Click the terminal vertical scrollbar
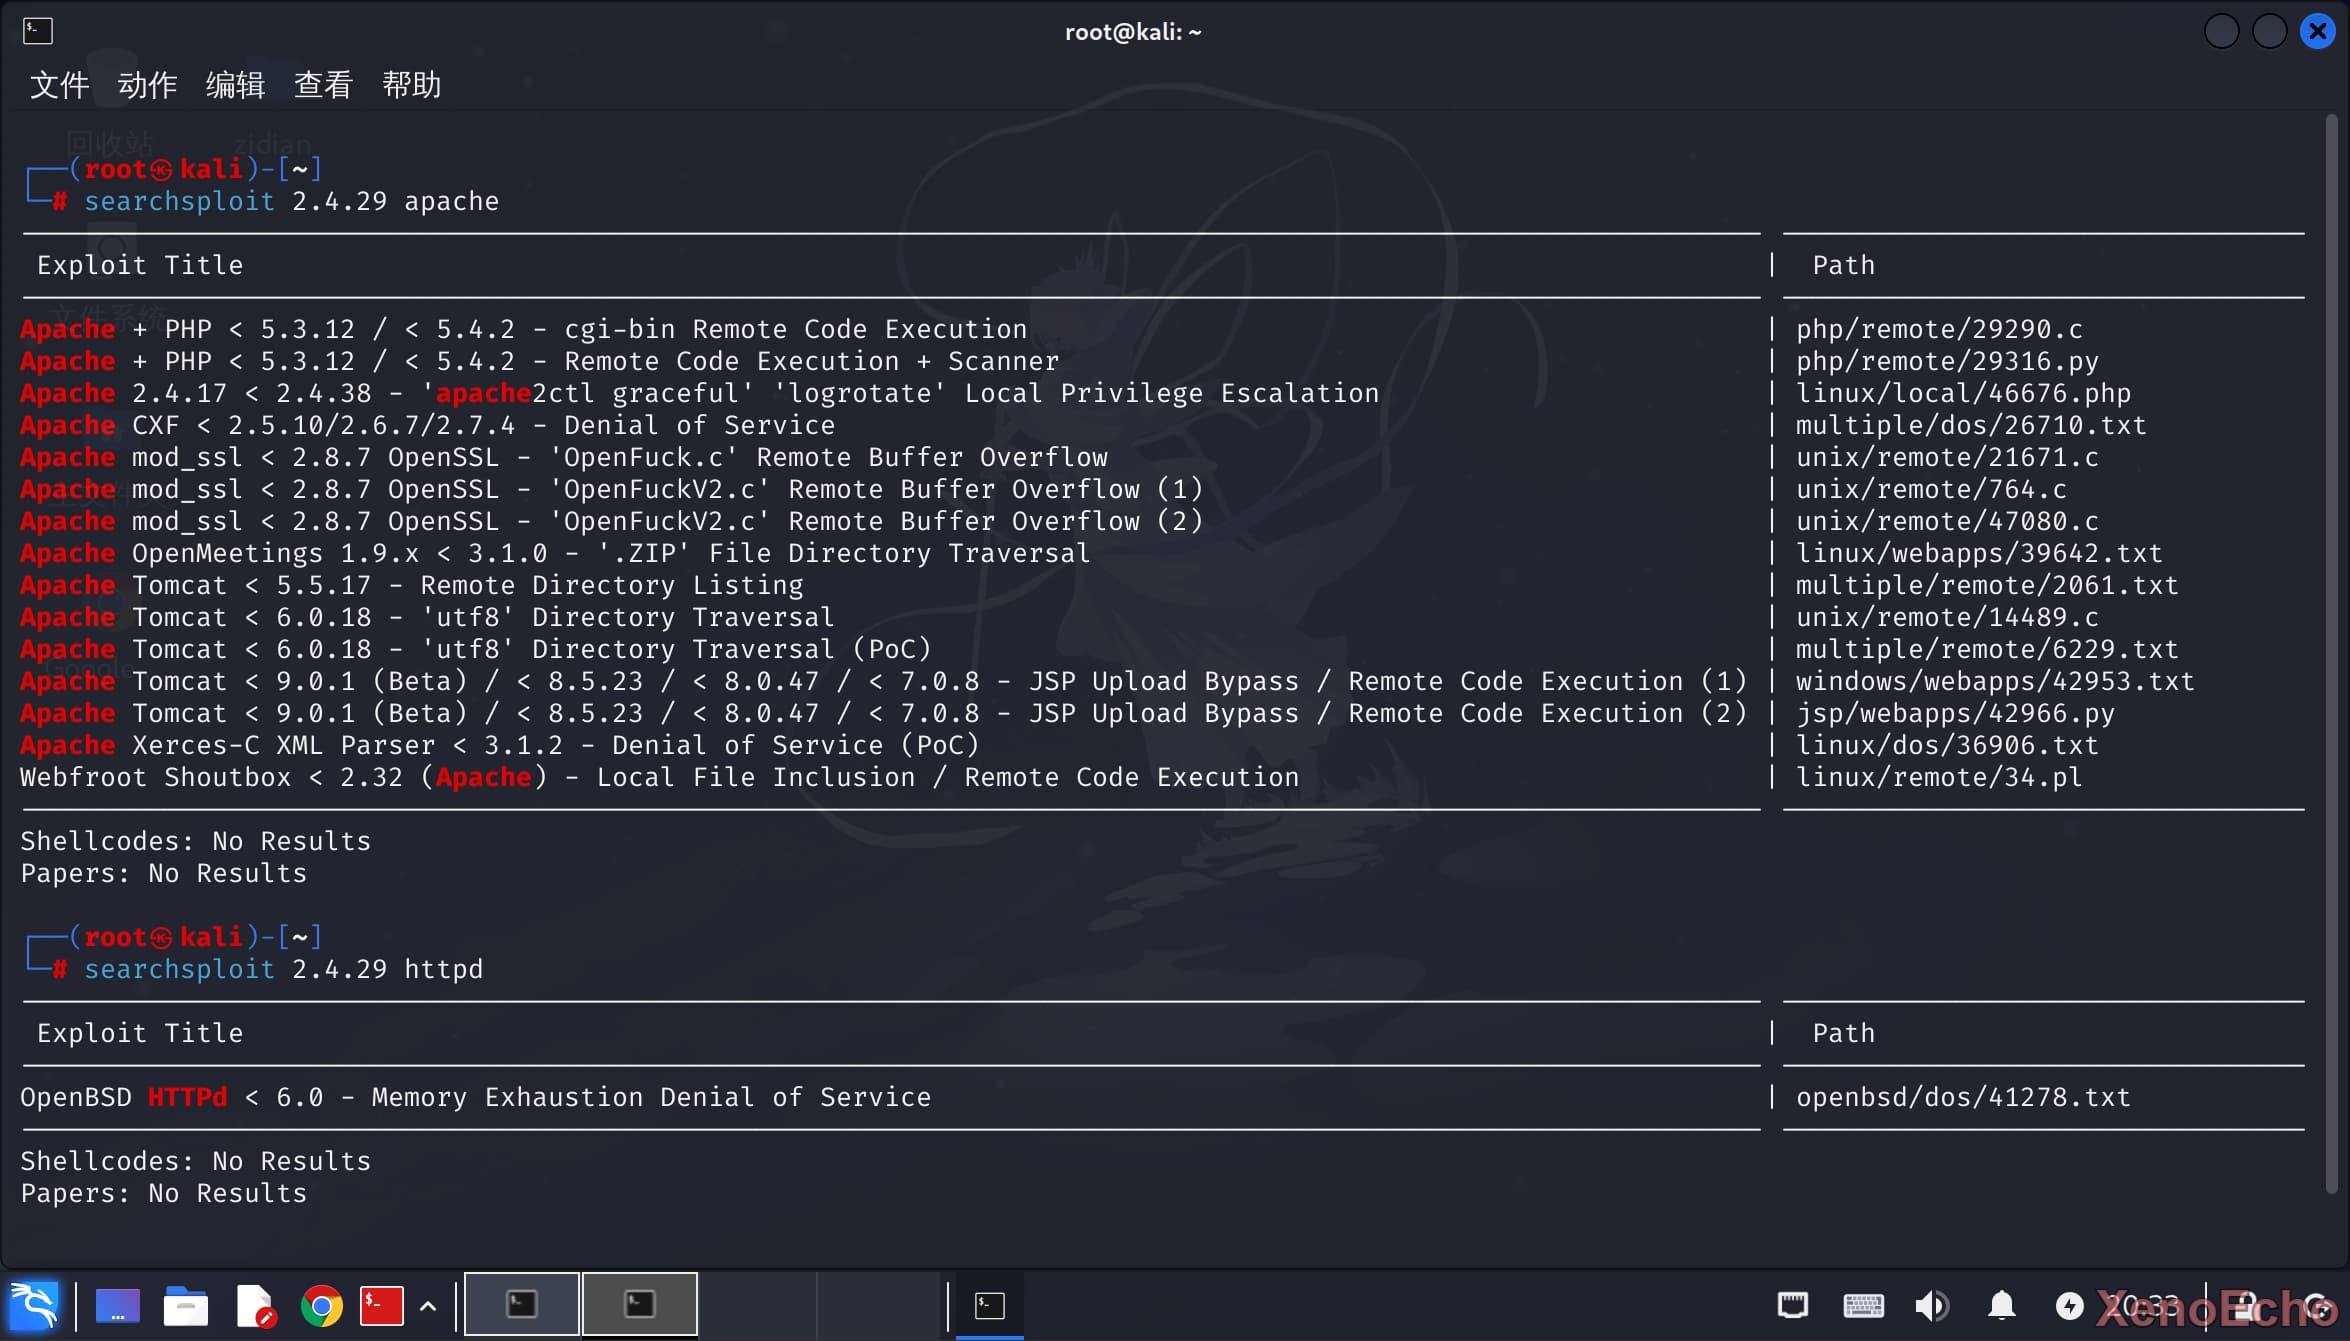The image size is (2350, 1341). [x=2331, y=650]
